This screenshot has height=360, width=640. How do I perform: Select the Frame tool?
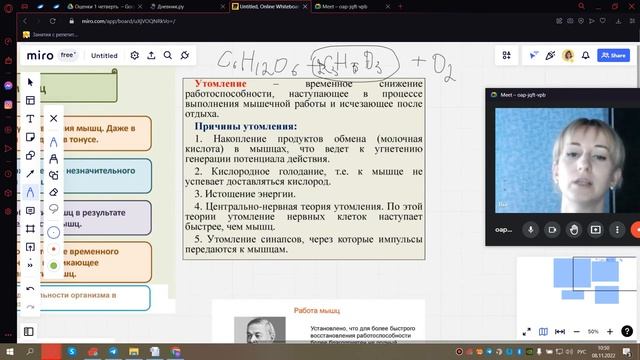pyautogui.click(x=30, y=229)
